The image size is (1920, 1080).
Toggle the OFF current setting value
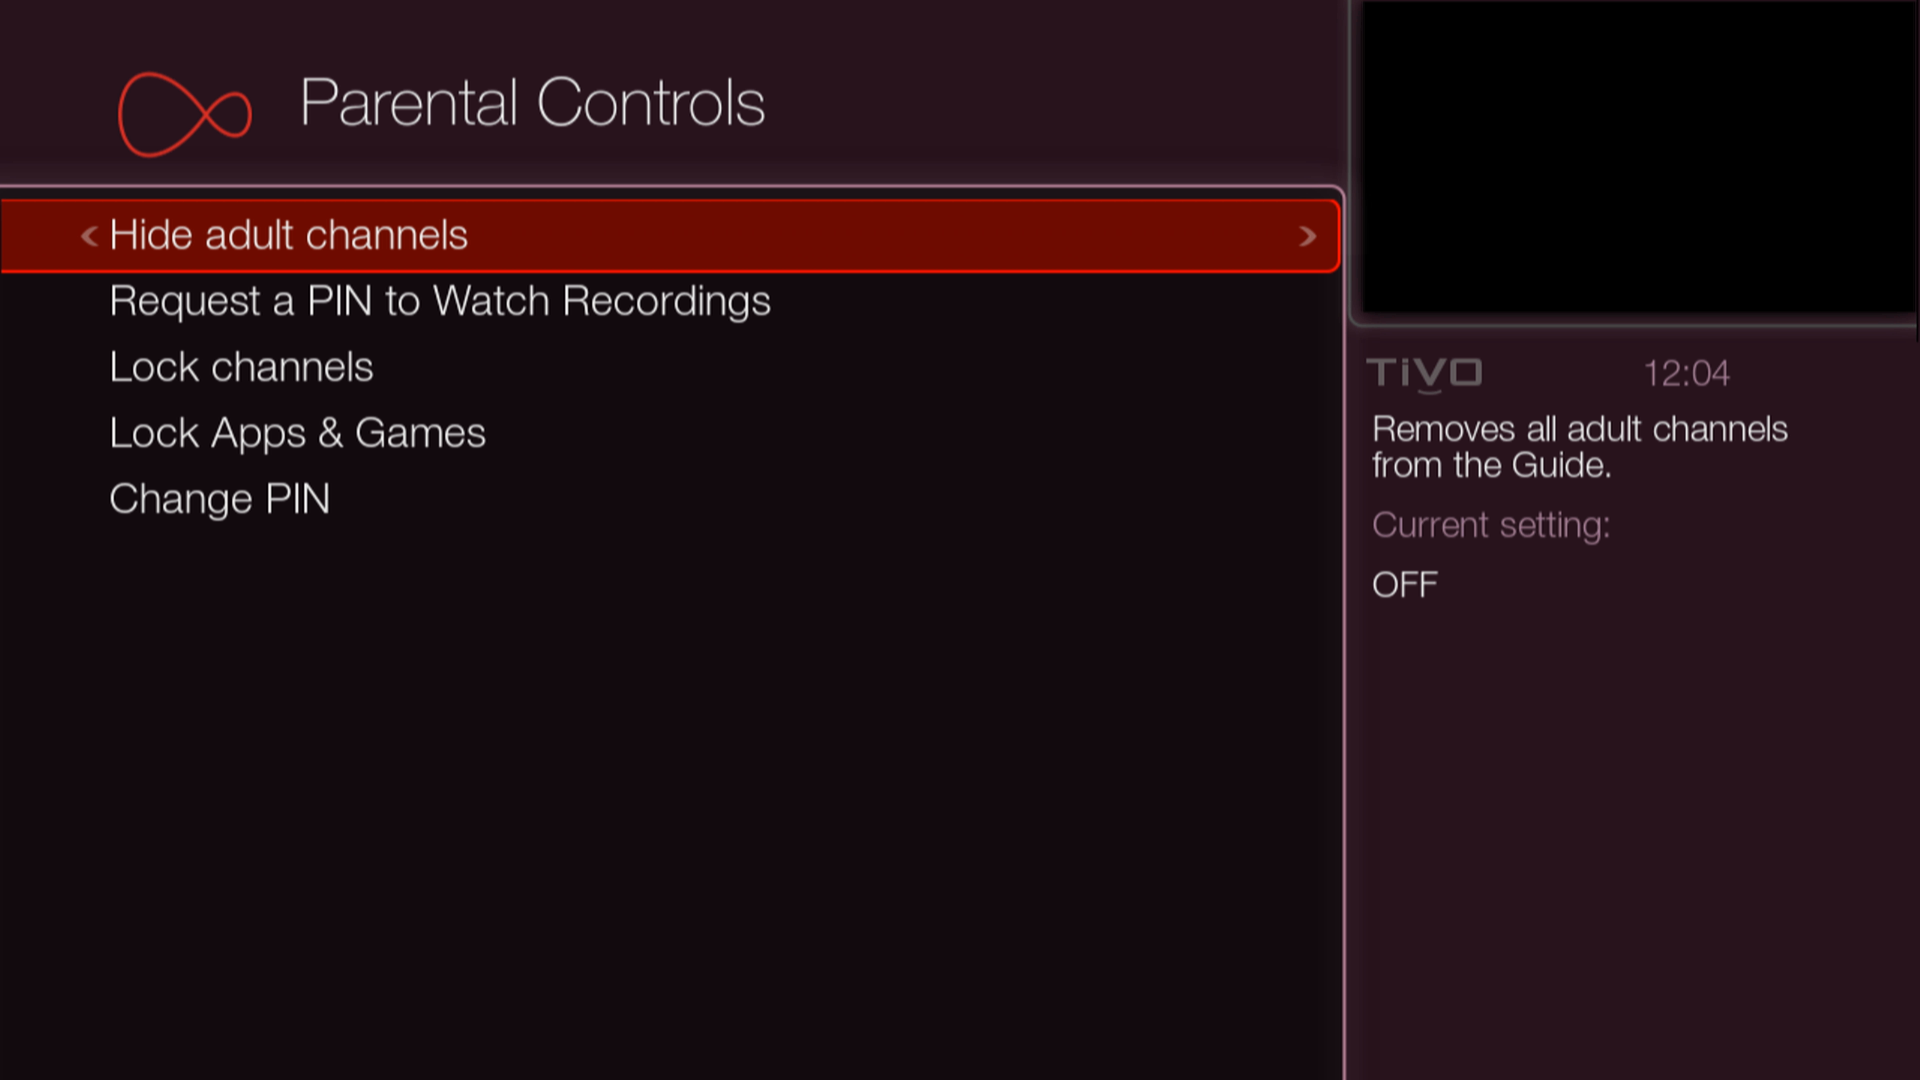tap(1404, 585)
